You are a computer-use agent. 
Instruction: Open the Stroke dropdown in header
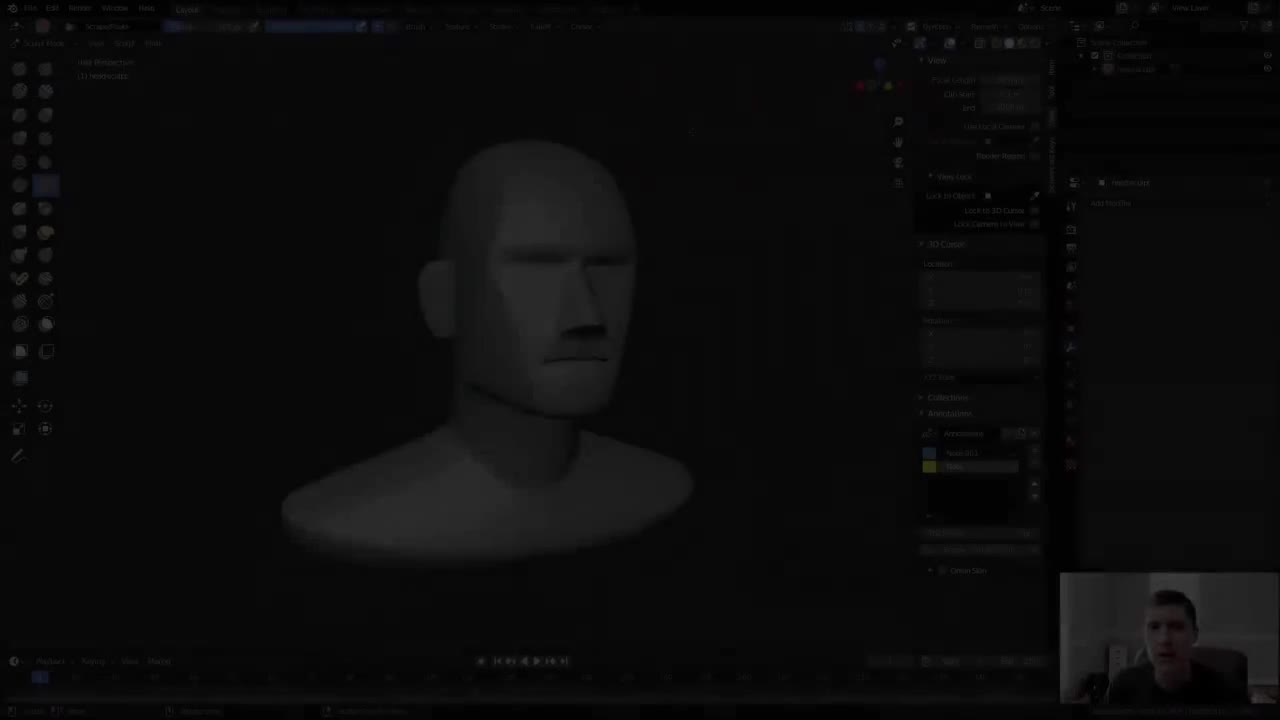tap(502, 27)
